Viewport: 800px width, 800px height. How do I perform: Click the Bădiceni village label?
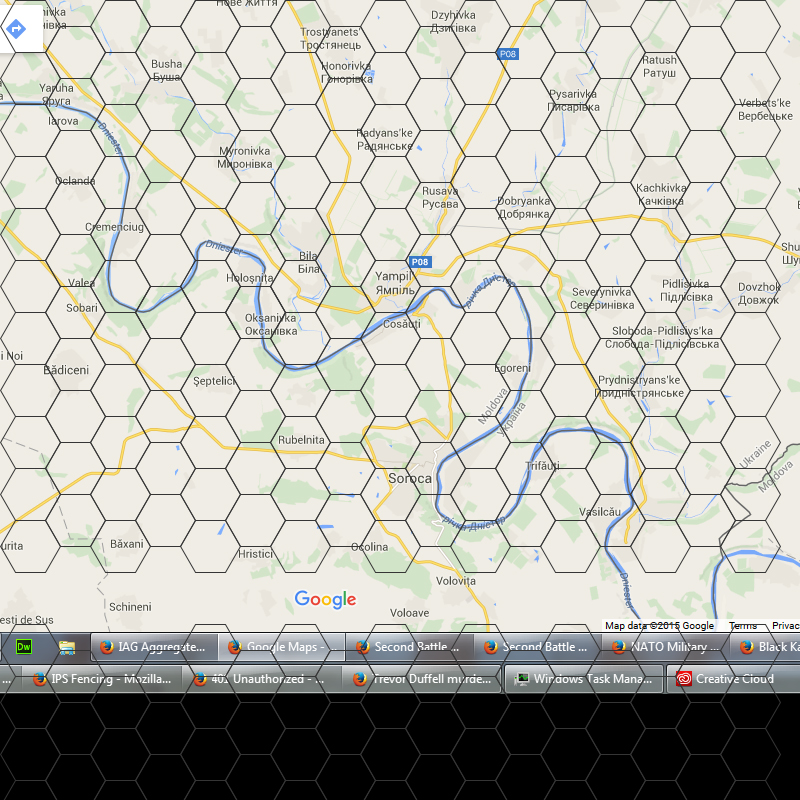66,370
